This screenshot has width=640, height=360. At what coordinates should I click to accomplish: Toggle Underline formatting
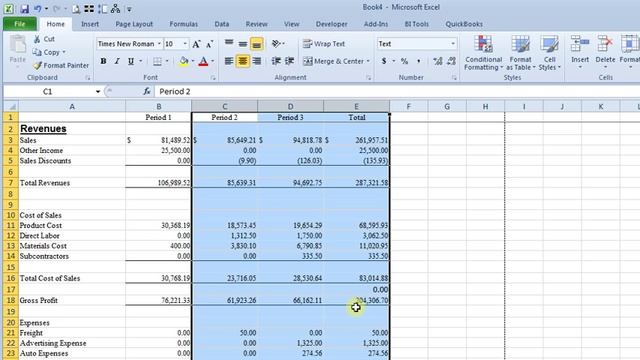[131, 61]
